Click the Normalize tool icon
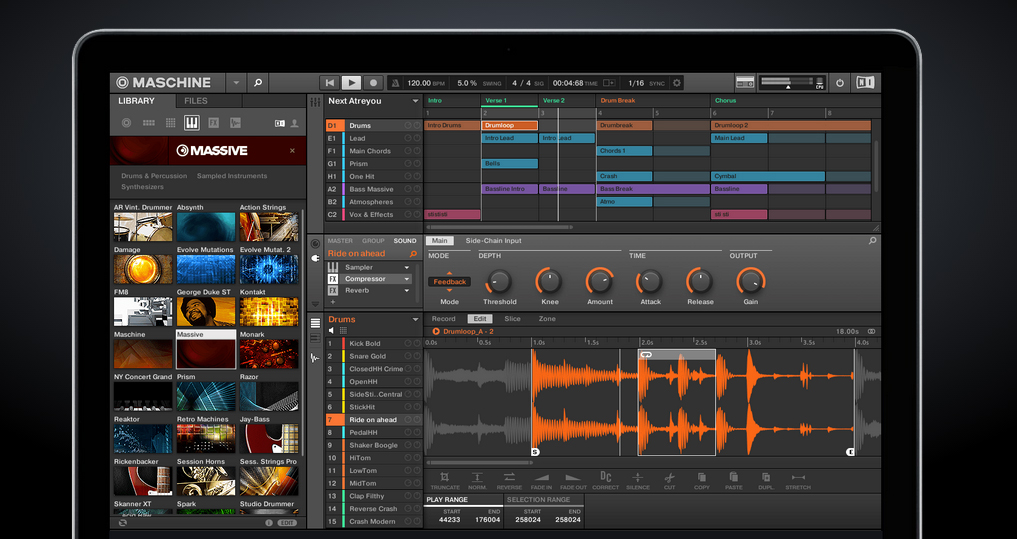The height and width of the screenshot is (539, 1017). [x=477, y=477]
